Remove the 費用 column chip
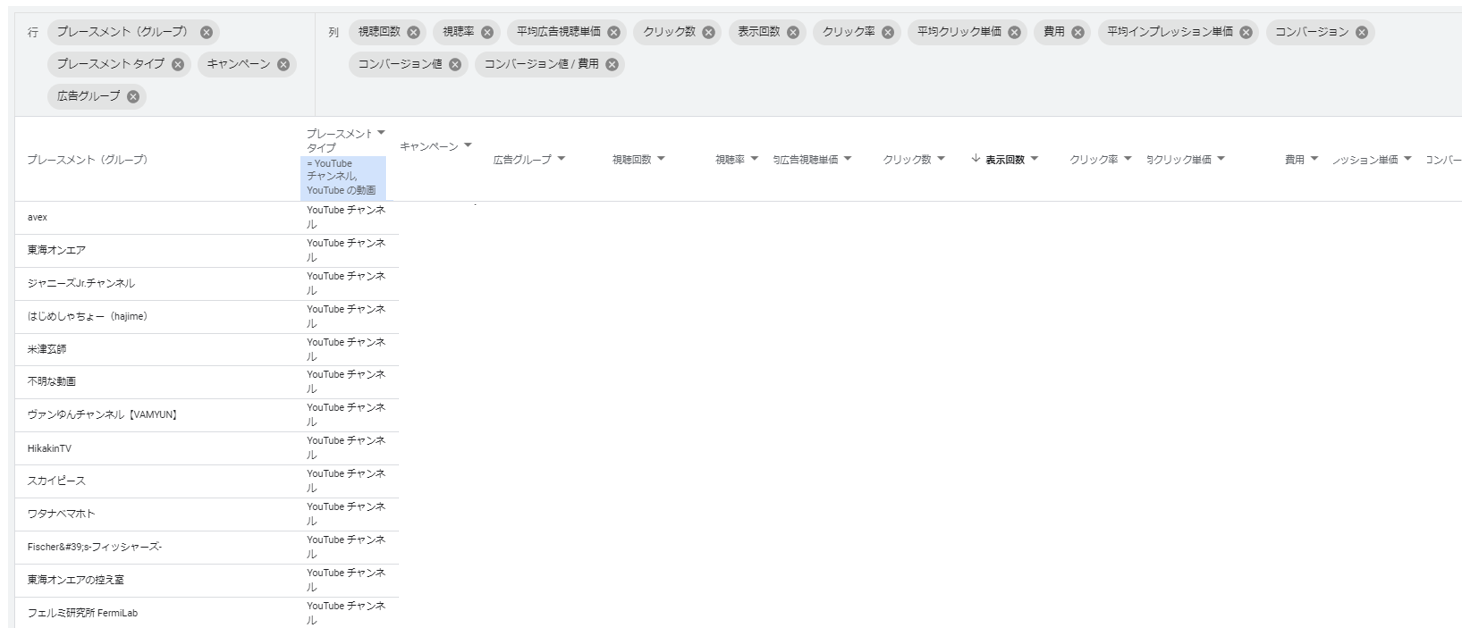1463x636 pixels. (x=1078, y=32)
